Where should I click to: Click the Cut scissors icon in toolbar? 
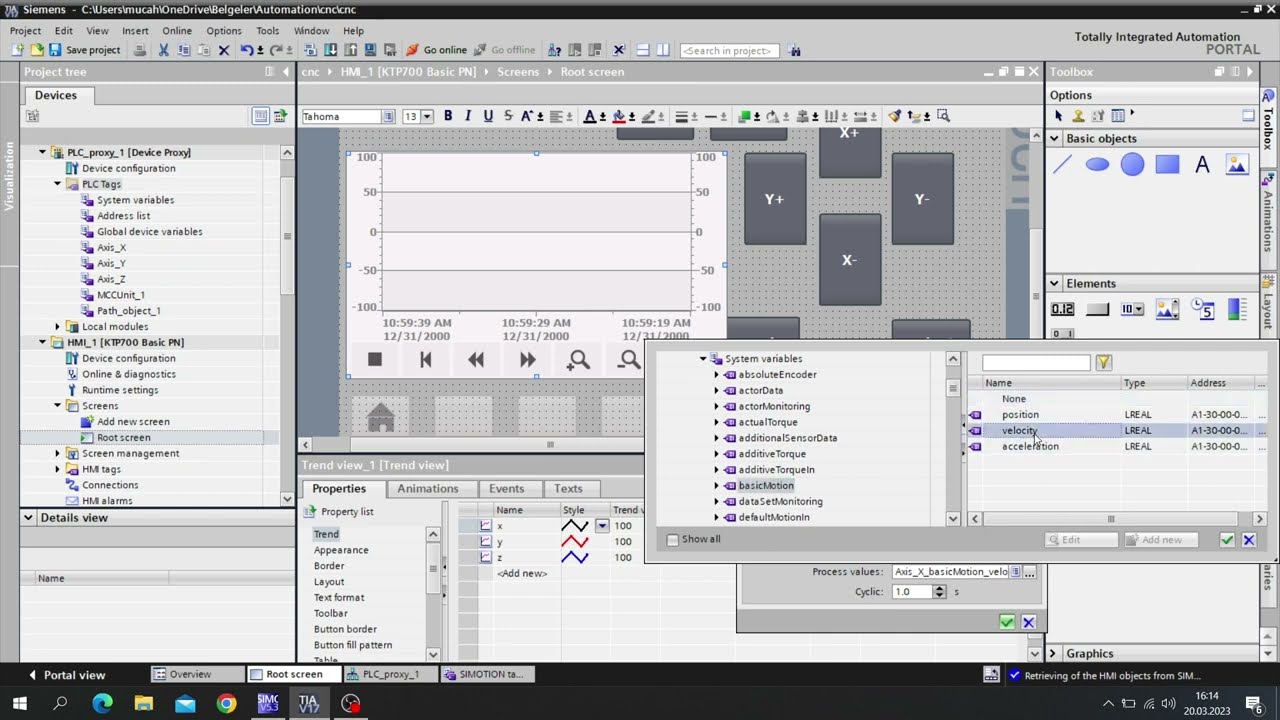pyautogui.click(x=164, y=50)
